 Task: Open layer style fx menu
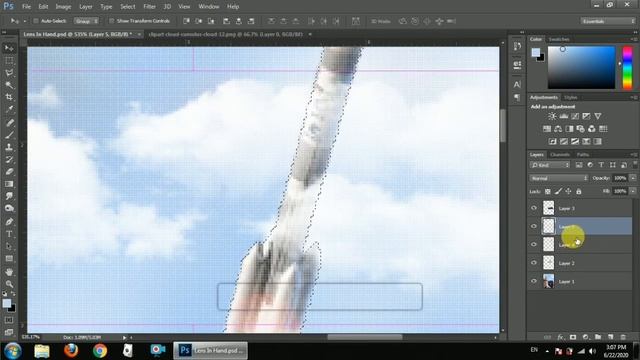[x=560, y=337]
